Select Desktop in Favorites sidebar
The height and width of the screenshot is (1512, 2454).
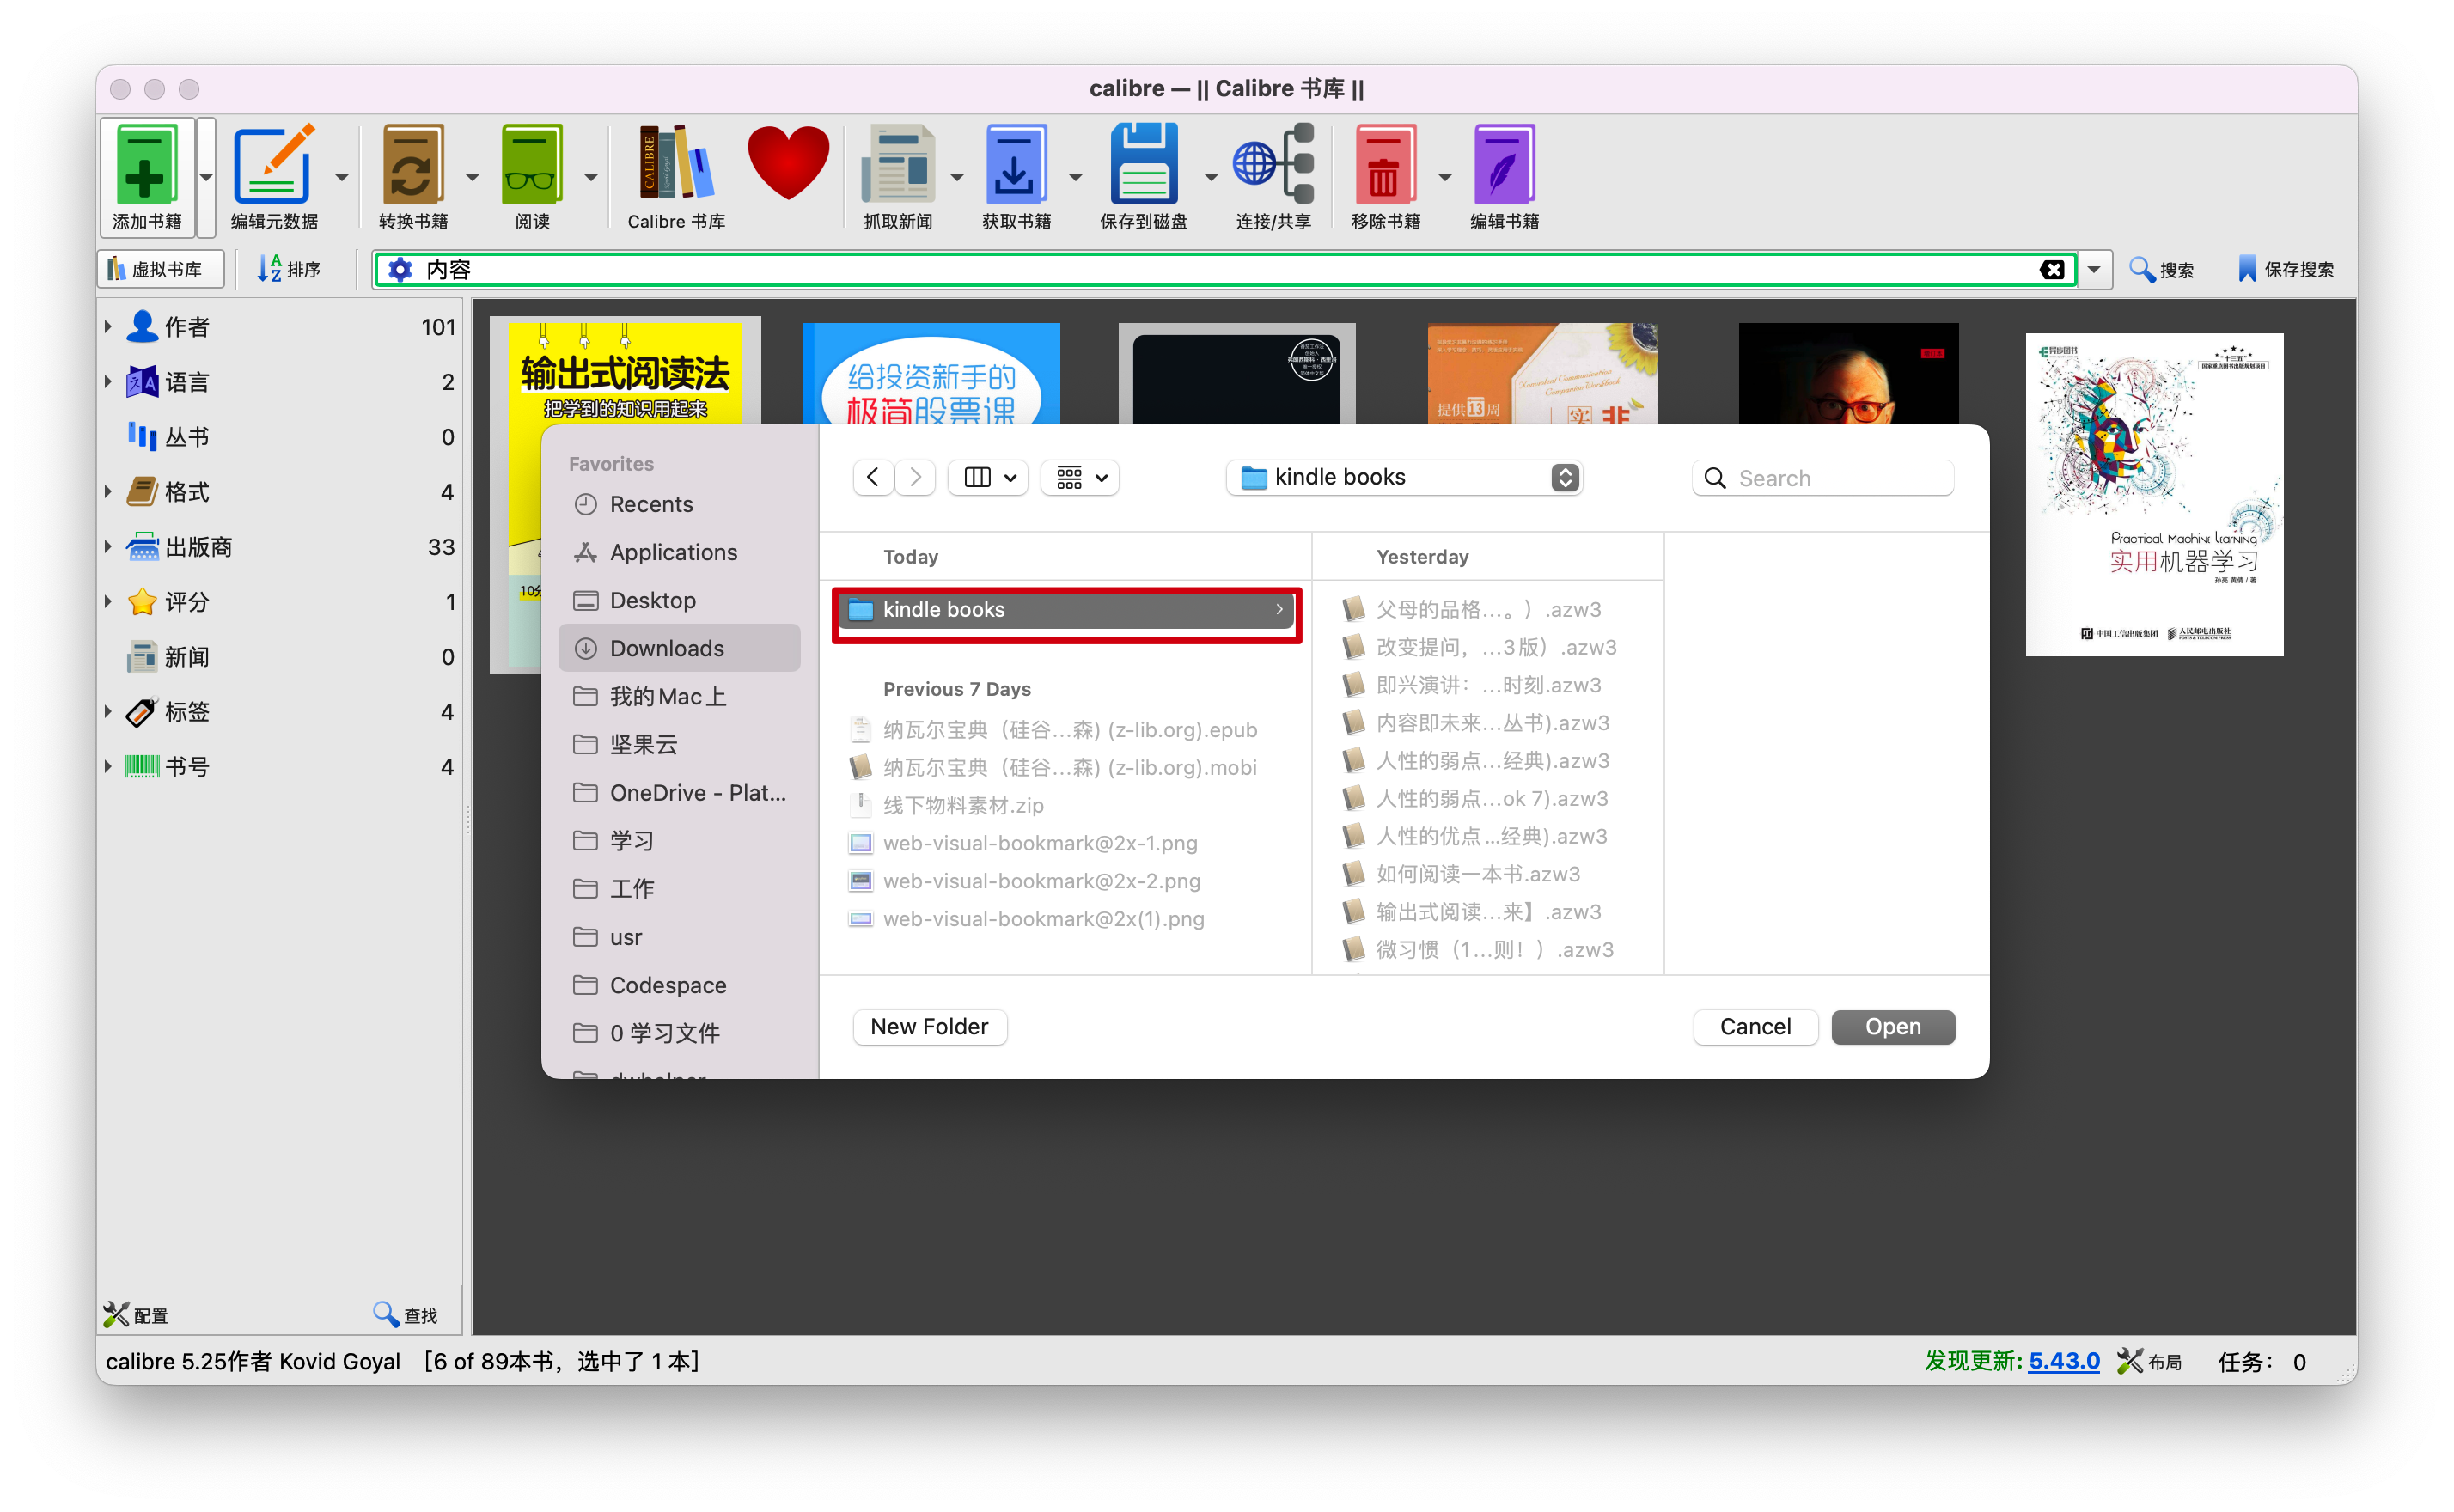pos(680,600)
